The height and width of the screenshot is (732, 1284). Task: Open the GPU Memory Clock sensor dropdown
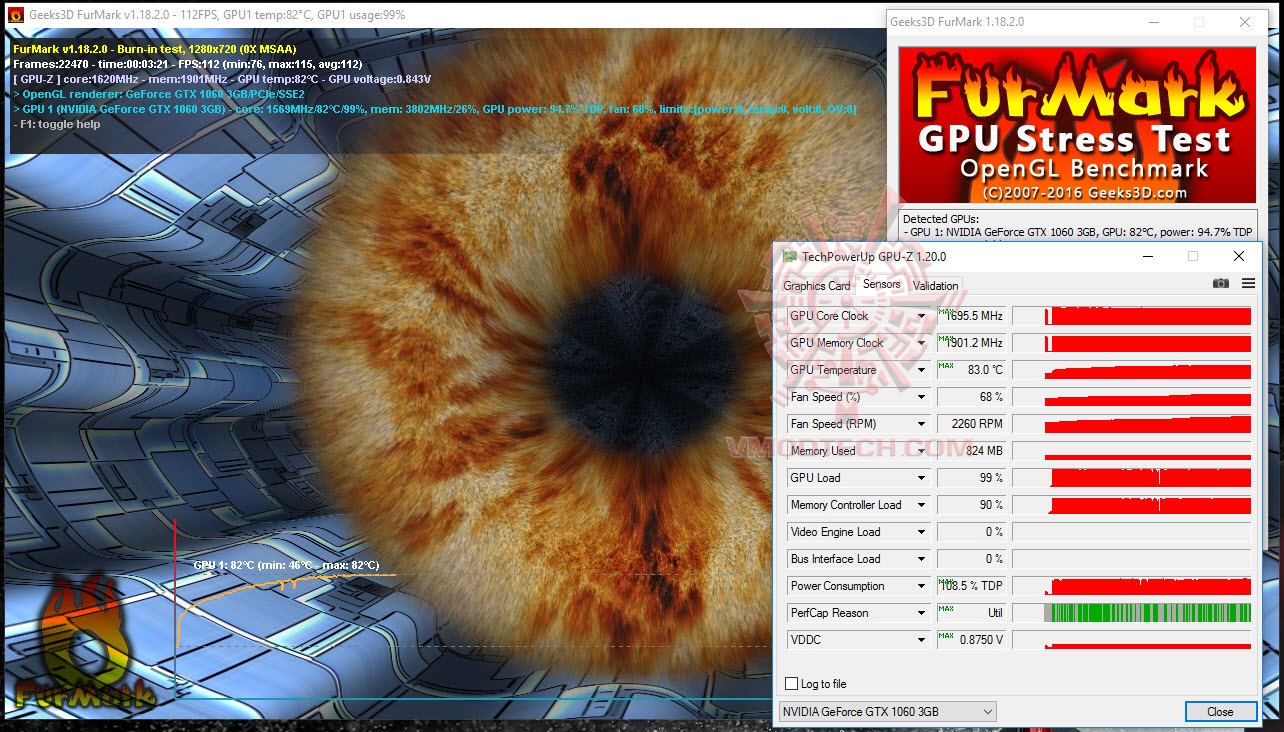click(x=922, y=343)
